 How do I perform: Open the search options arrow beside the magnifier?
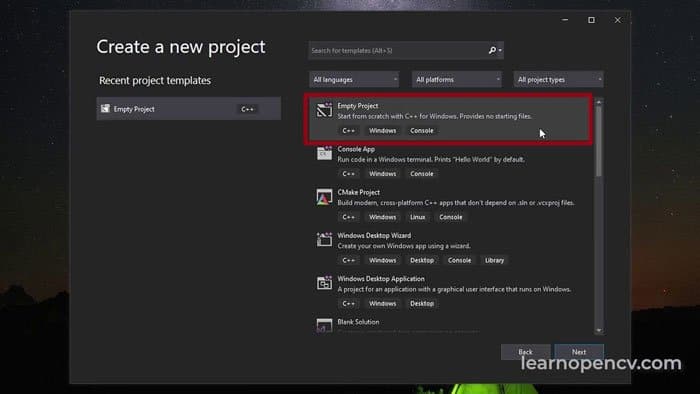[x=500, y=50]
